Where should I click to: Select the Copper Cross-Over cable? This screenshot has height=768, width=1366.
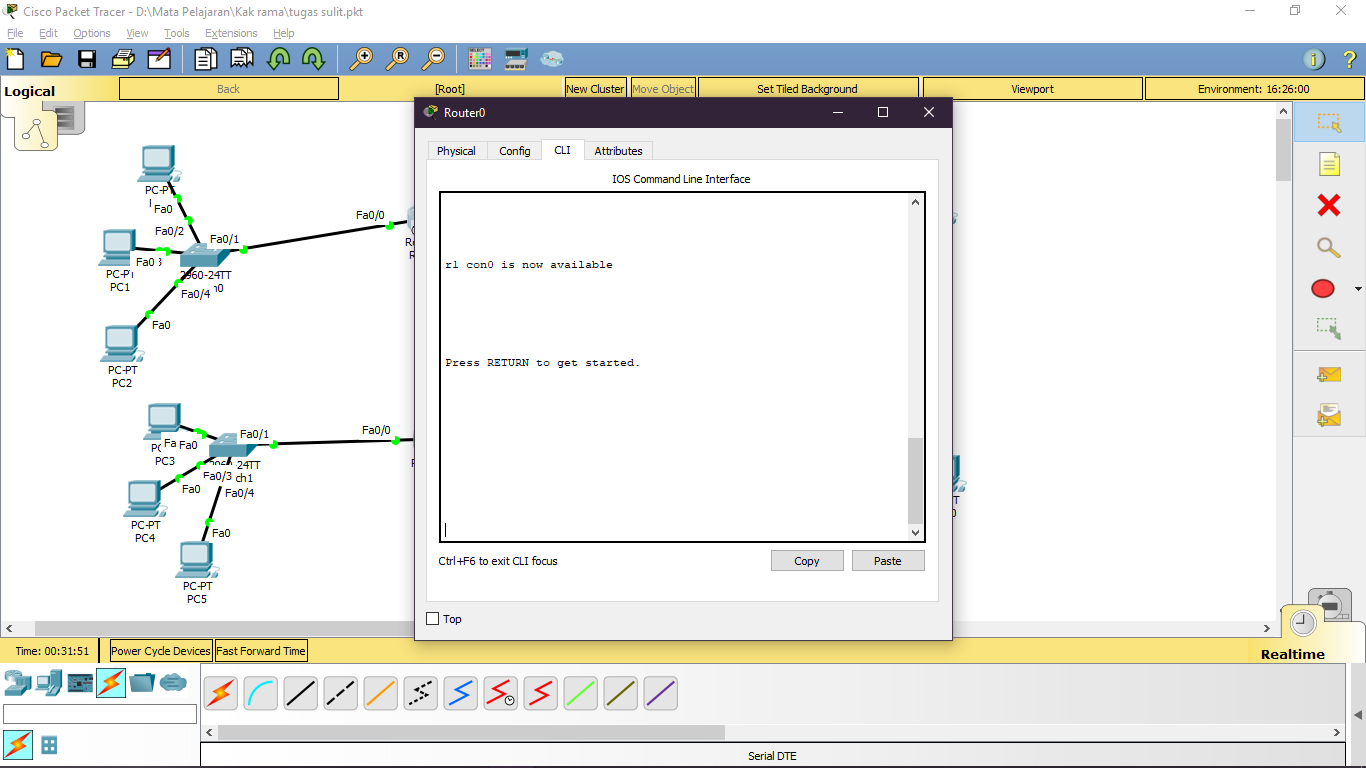coord(340,693)
